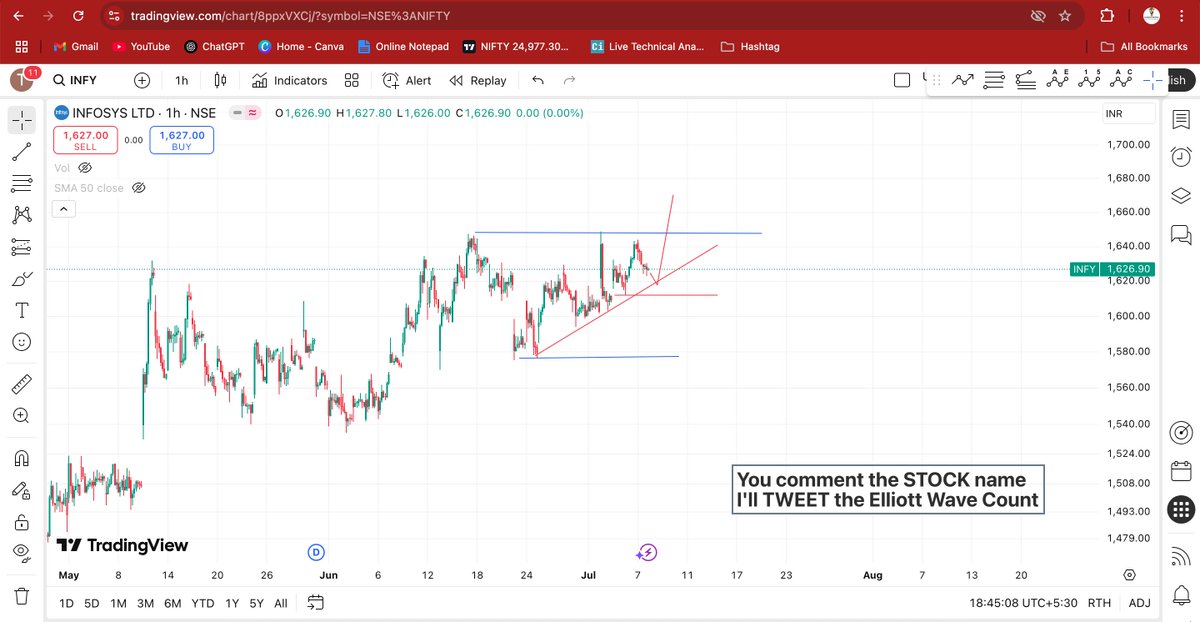Viewport: 1200px width, 622px height.
Task: Open the INR currency selector
Action: pos(1128,114)
